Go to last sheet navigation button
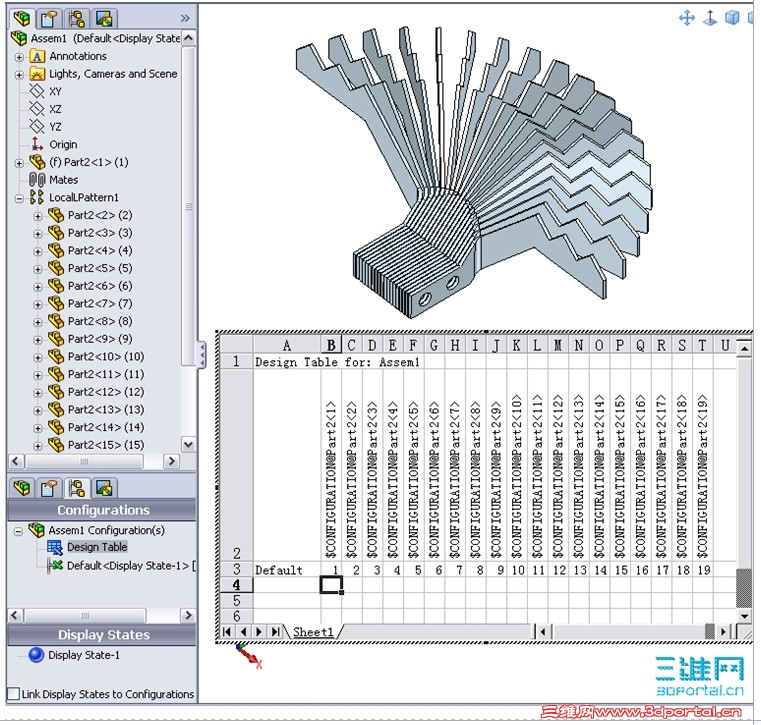Image resolution: width=761 pixels, height=725 pixels. pos(275,632)
